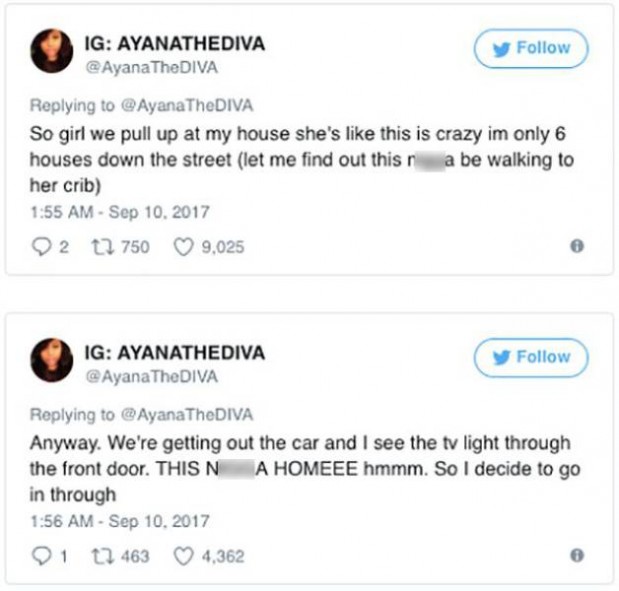Screen dimensions: 619x591
Task: Open the info icon on the second tweet
Action: [577, 555]
